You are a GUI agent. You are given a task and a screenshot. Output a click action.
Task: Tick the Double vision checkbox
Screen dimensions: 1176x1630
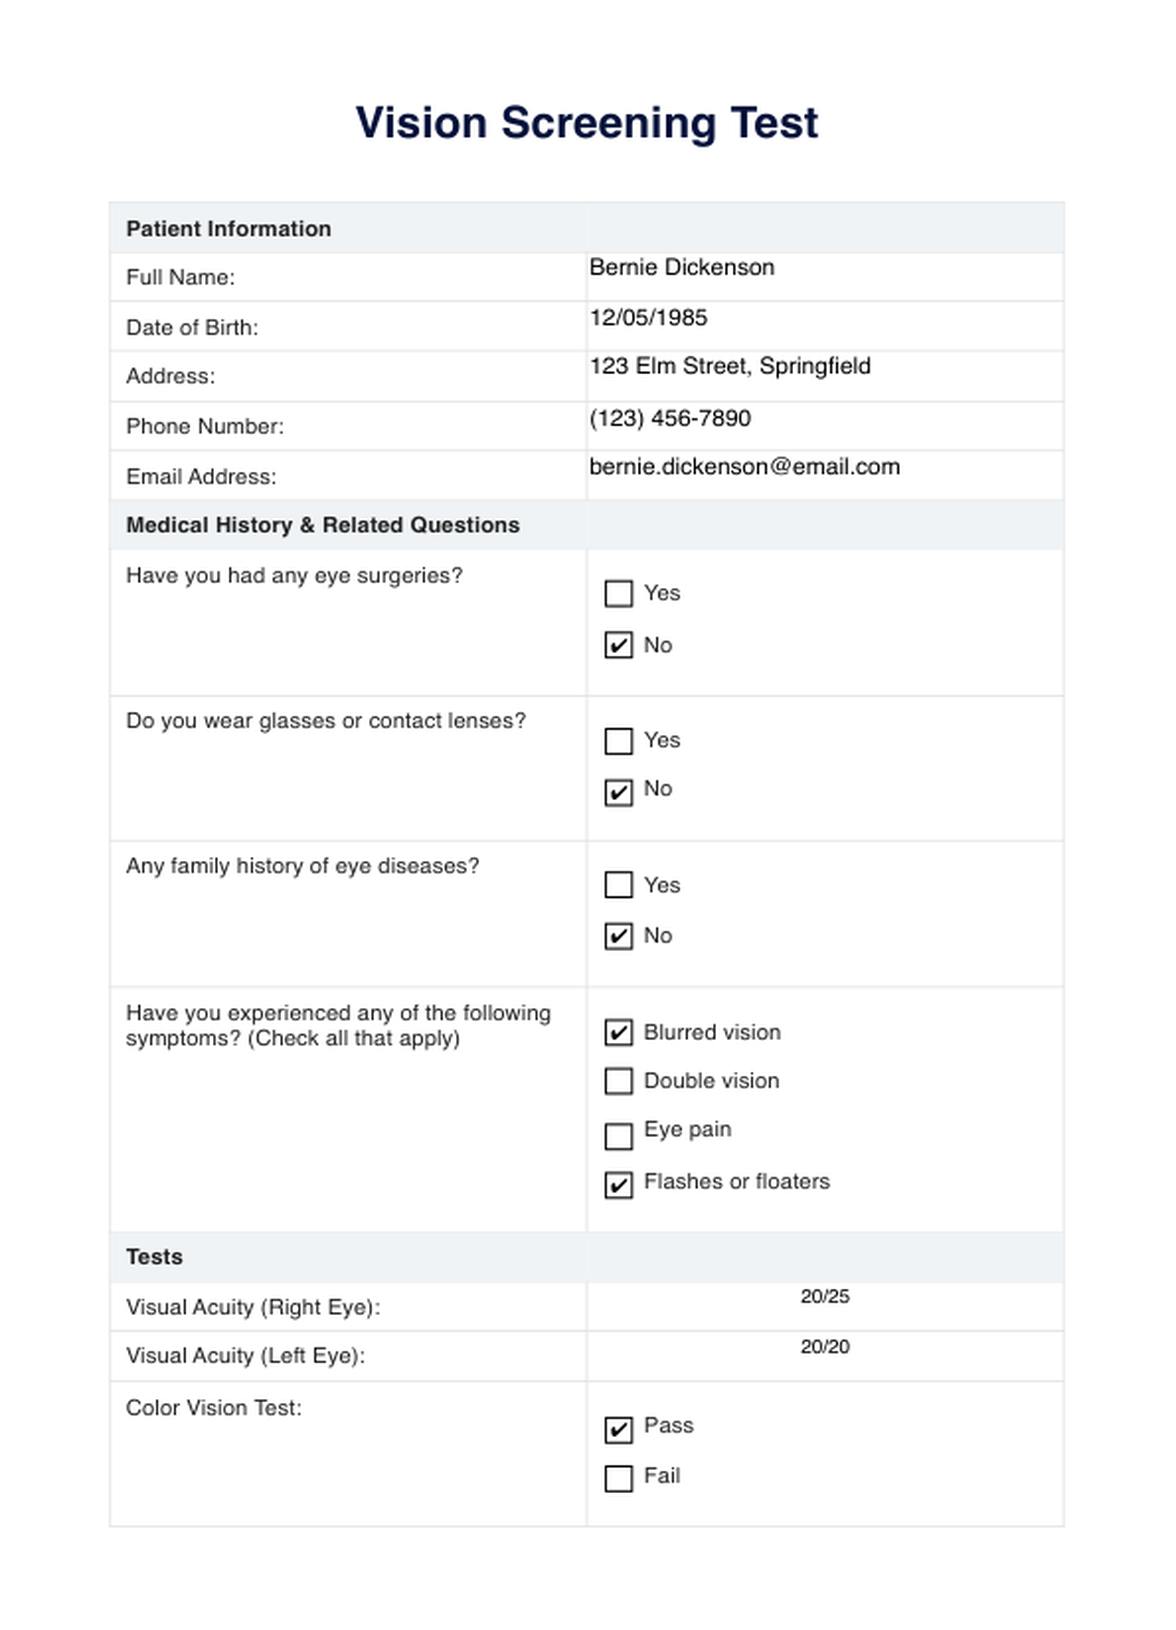[x=619, y=1081]
